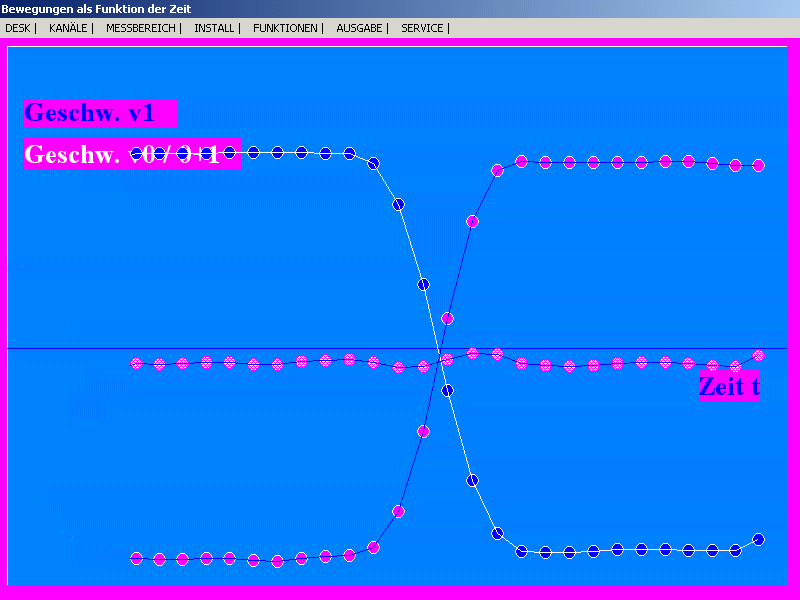
Task: Open the FUNKTIONEN menu
Action: (x=285, y=28)
